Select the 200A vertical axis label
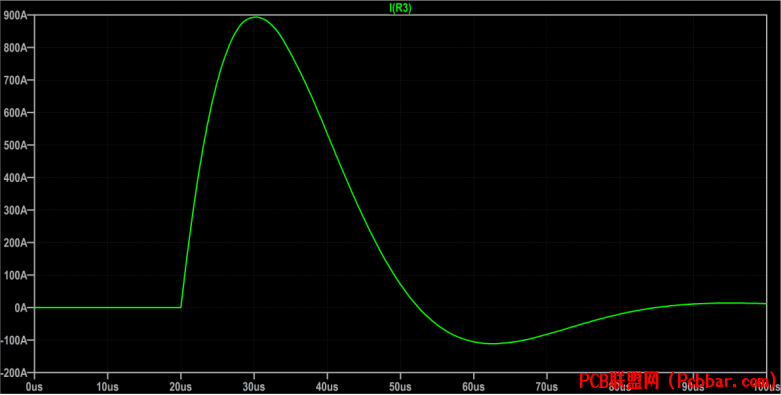 pos(16,243)
